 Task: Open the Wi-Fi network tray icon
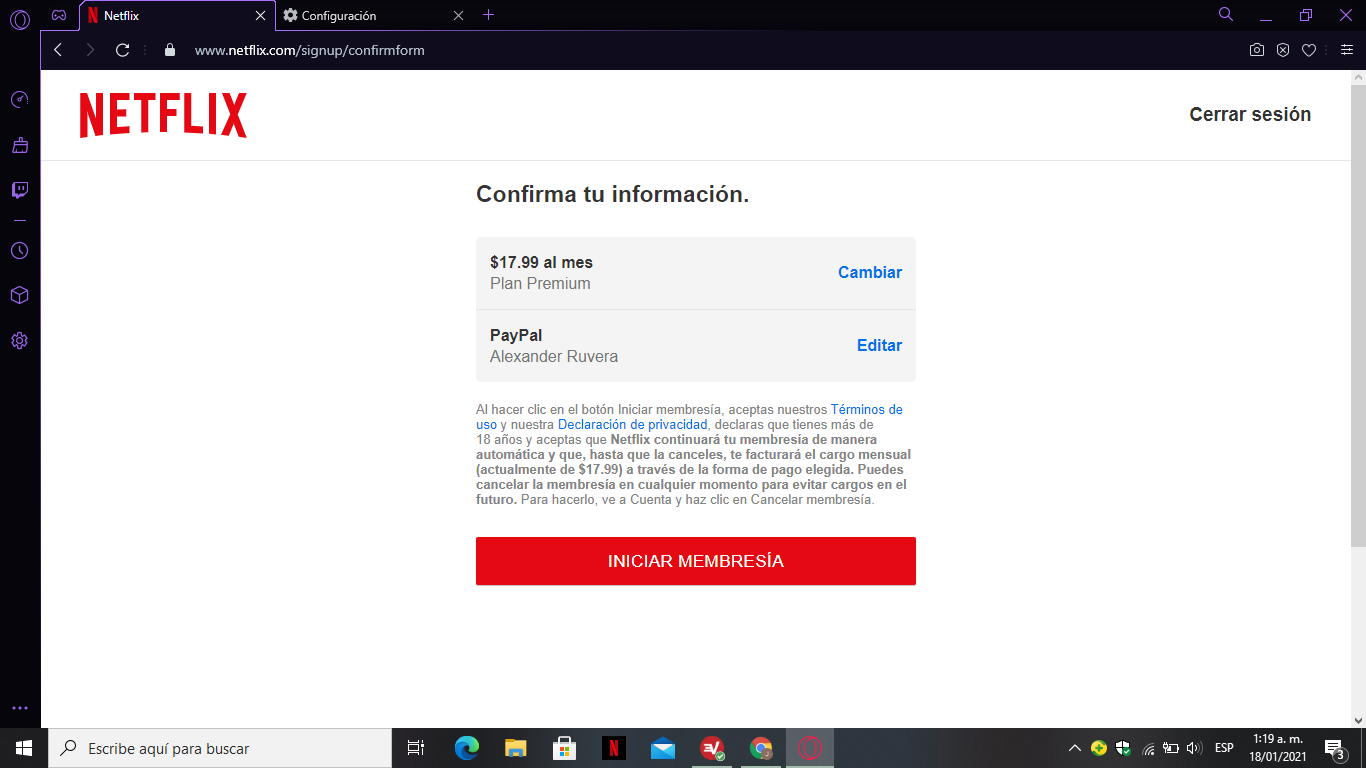[1148, 748]
